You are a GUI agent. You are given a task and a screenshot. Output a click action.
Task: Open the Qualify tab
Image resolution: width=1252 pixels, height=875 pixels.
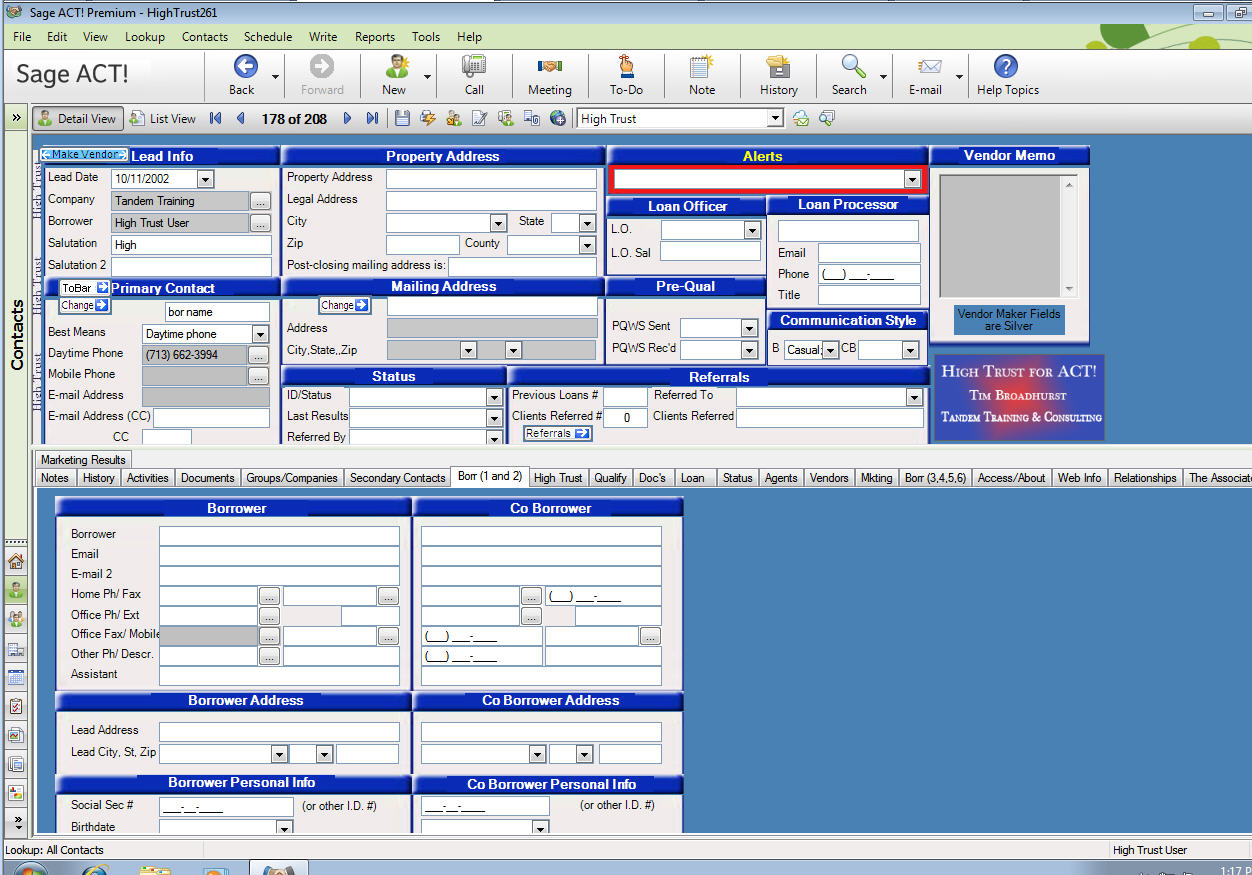coord(610,478)
